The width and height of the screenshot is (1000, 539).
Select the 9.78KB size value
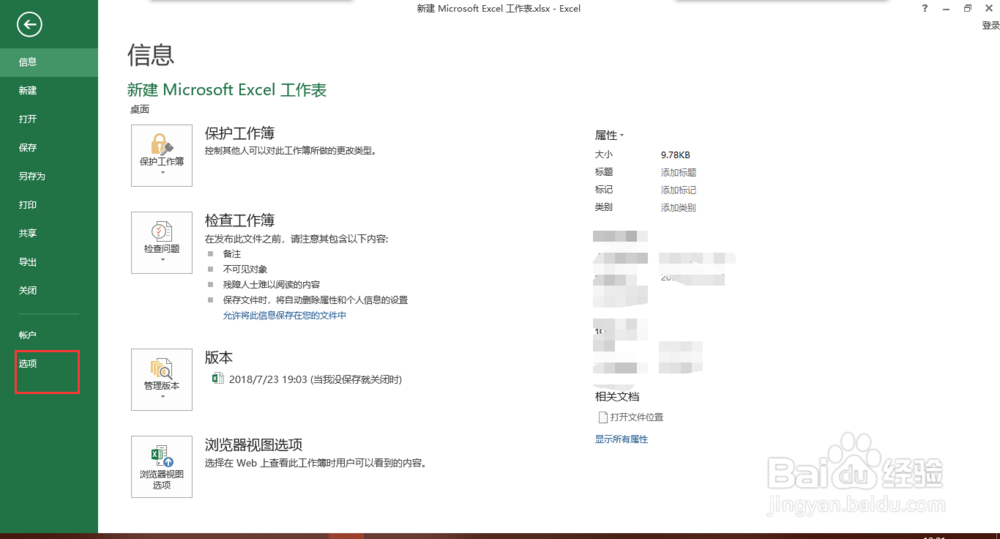[675, 155]
